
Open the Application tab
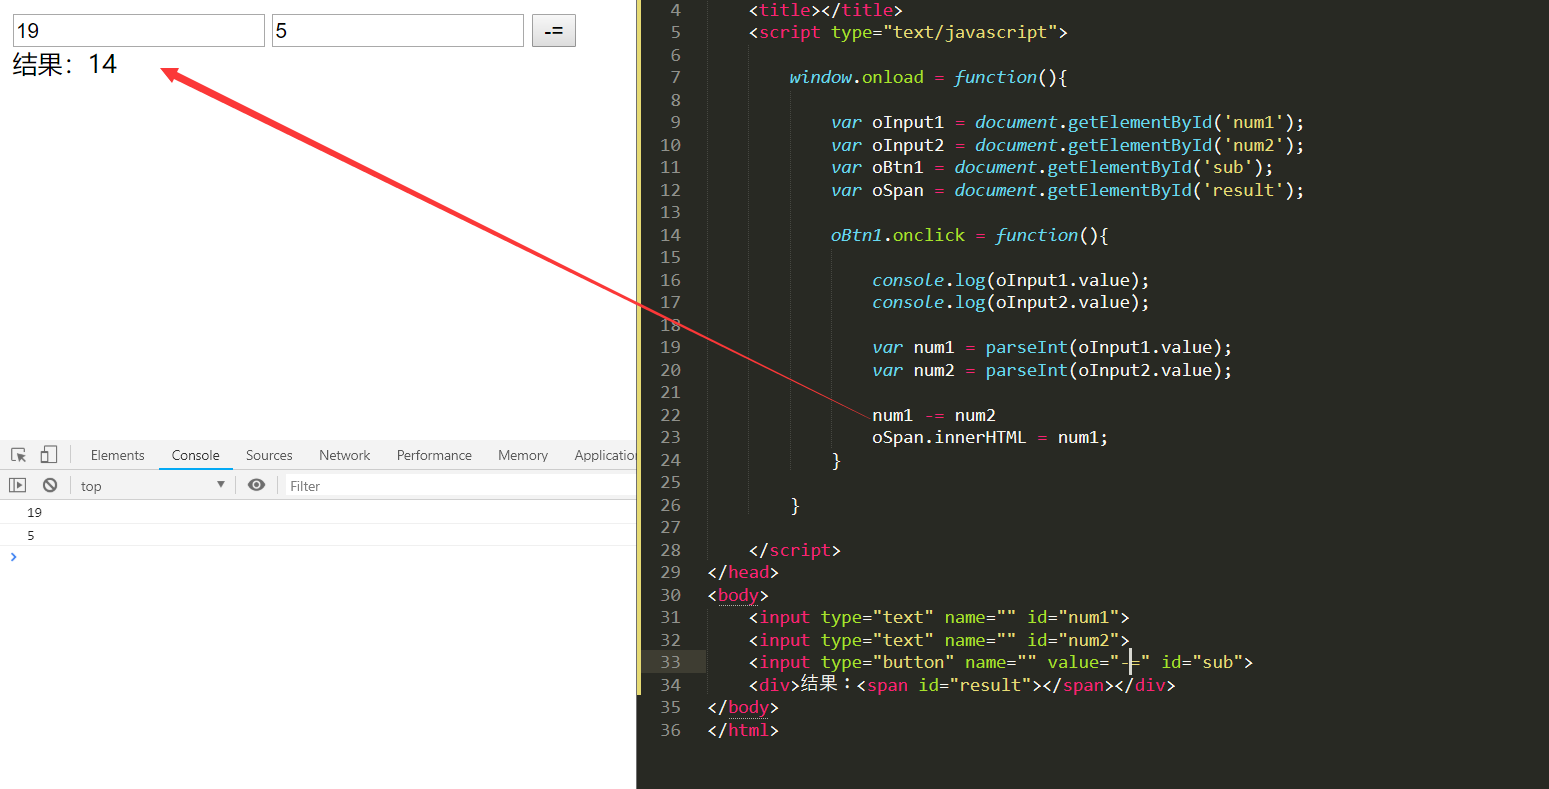[x=605, y=455]
